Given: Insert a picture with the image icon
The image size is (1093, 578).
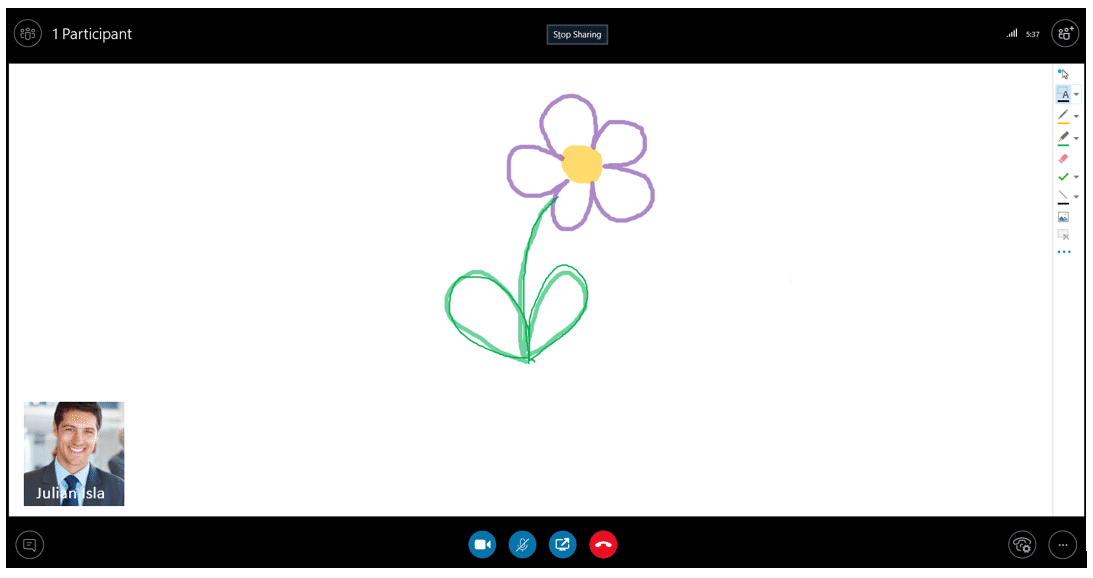Looking at the screenshot, I should (x=1063, y=218).
